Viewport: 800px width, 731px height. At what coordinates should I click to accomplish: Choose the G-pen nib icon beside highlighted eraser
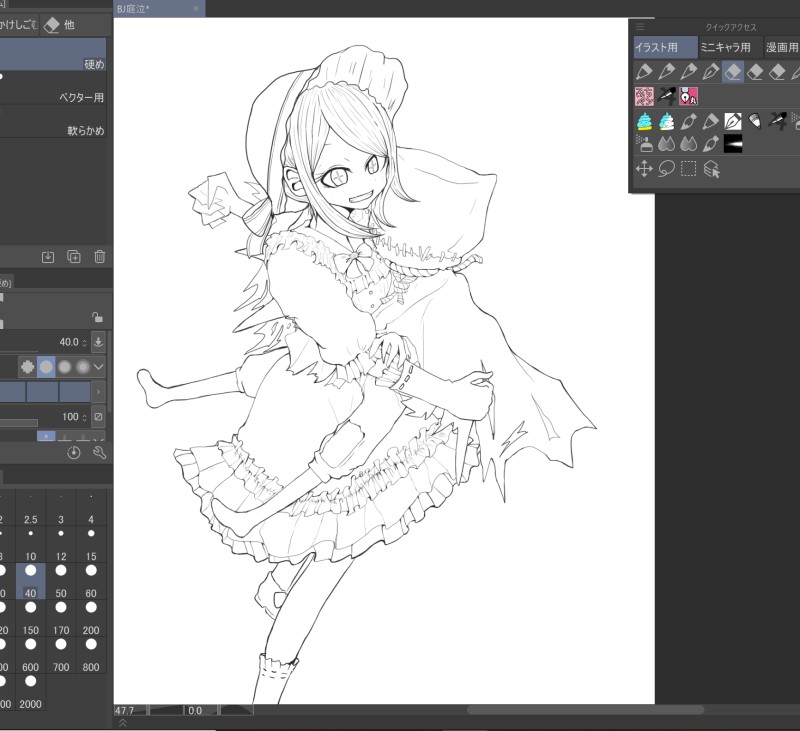711,72
